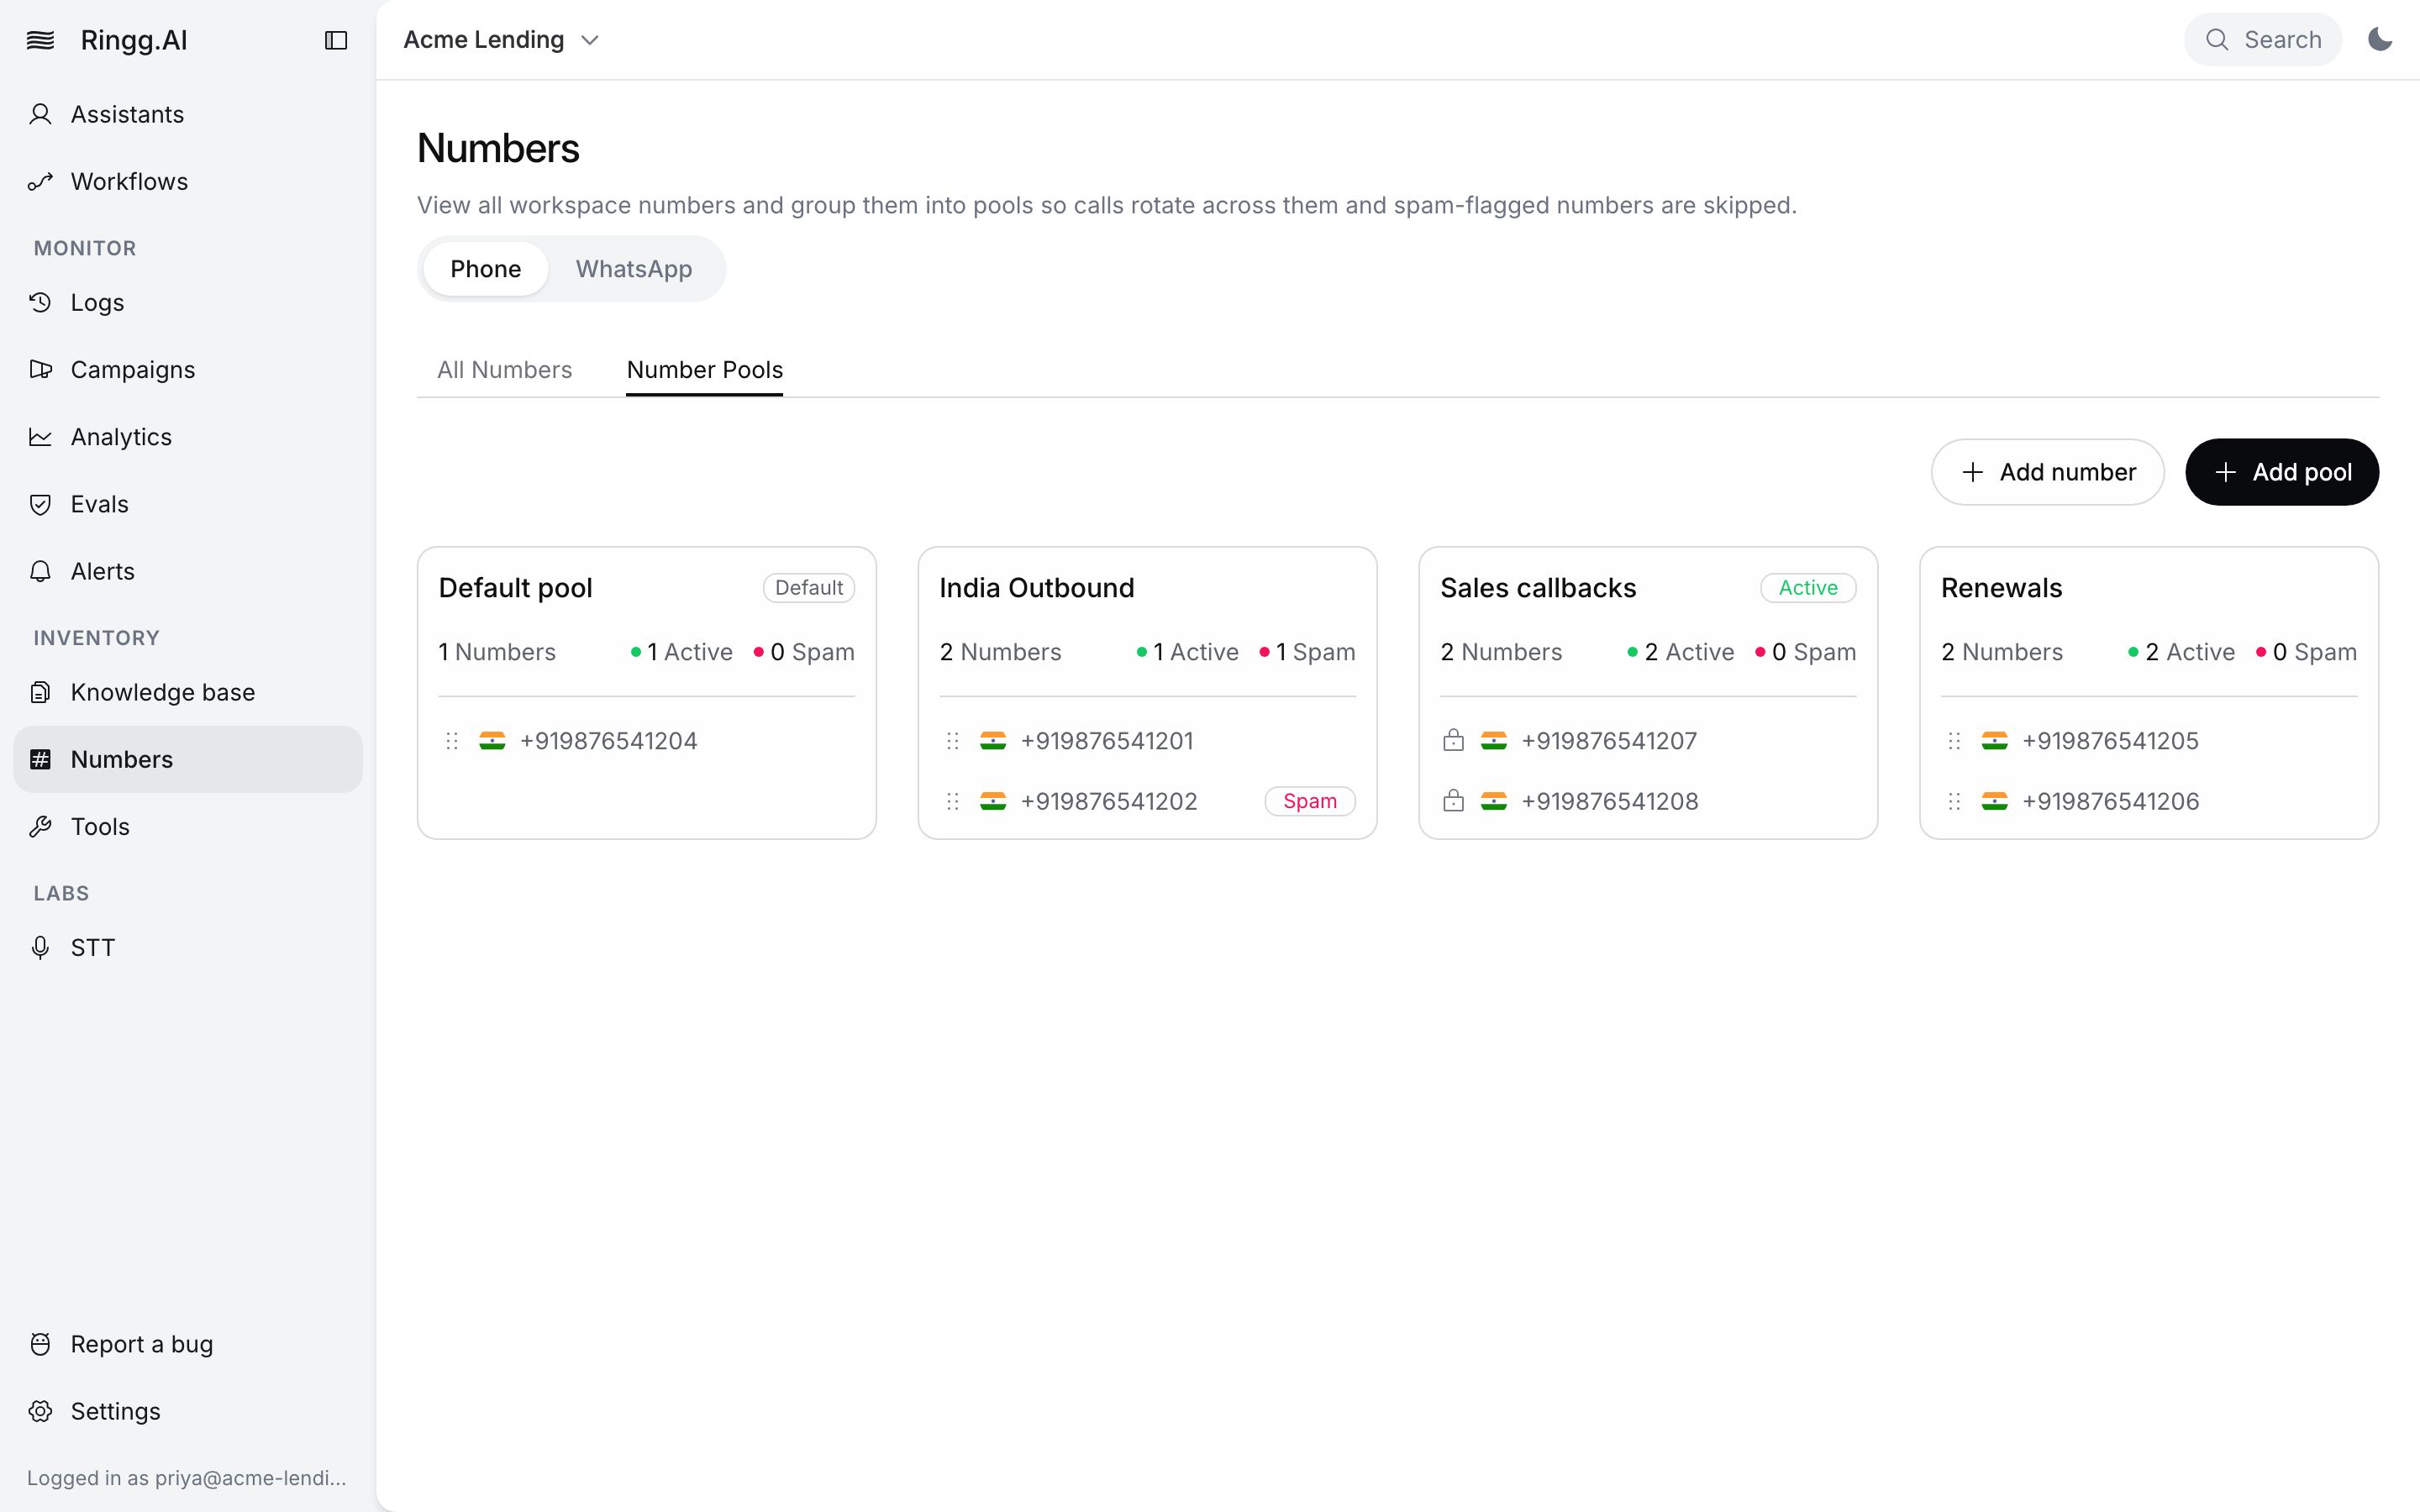Click Report a bug

tap(188, 1344)
